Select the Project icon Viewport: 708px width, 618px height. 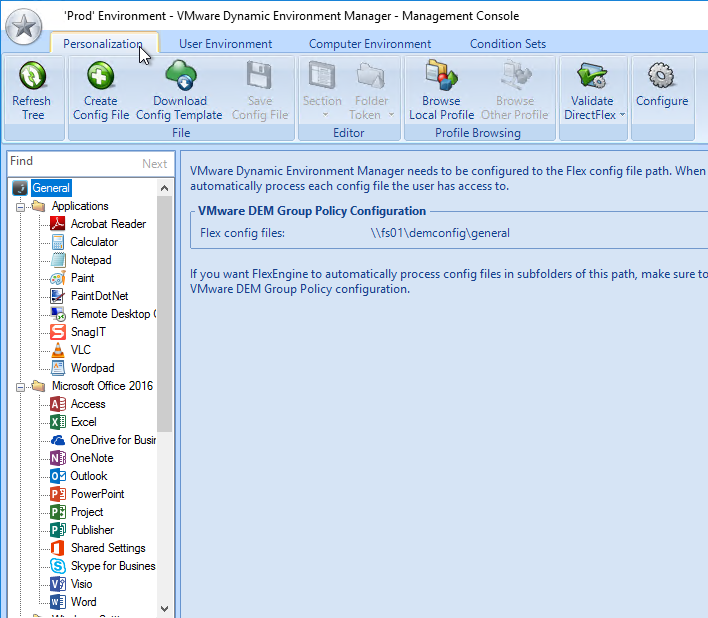coord(58,512)
